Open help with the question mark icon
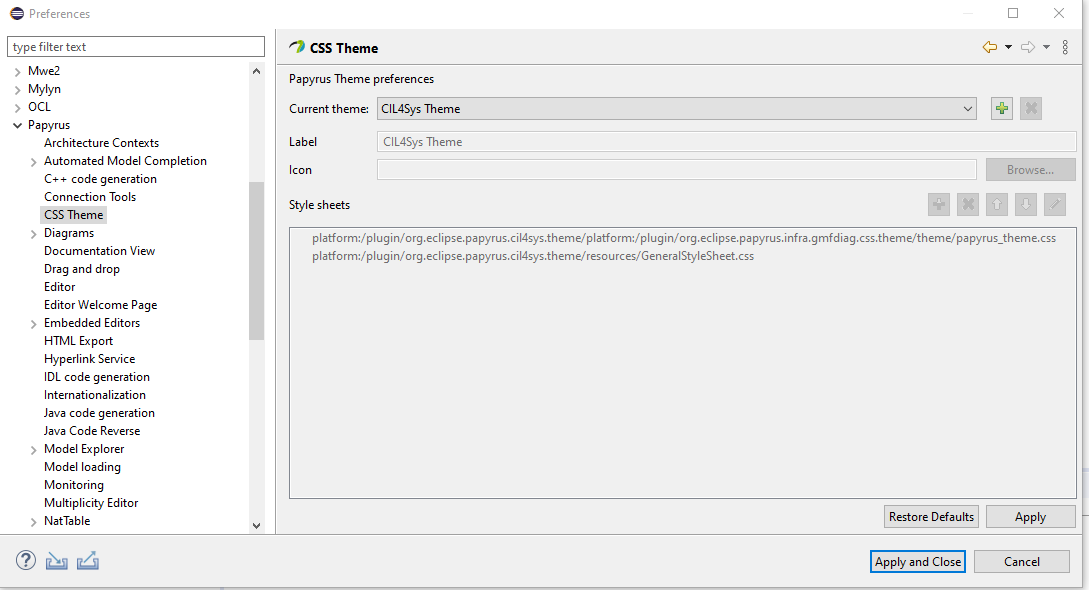 (x=26, y=560)
